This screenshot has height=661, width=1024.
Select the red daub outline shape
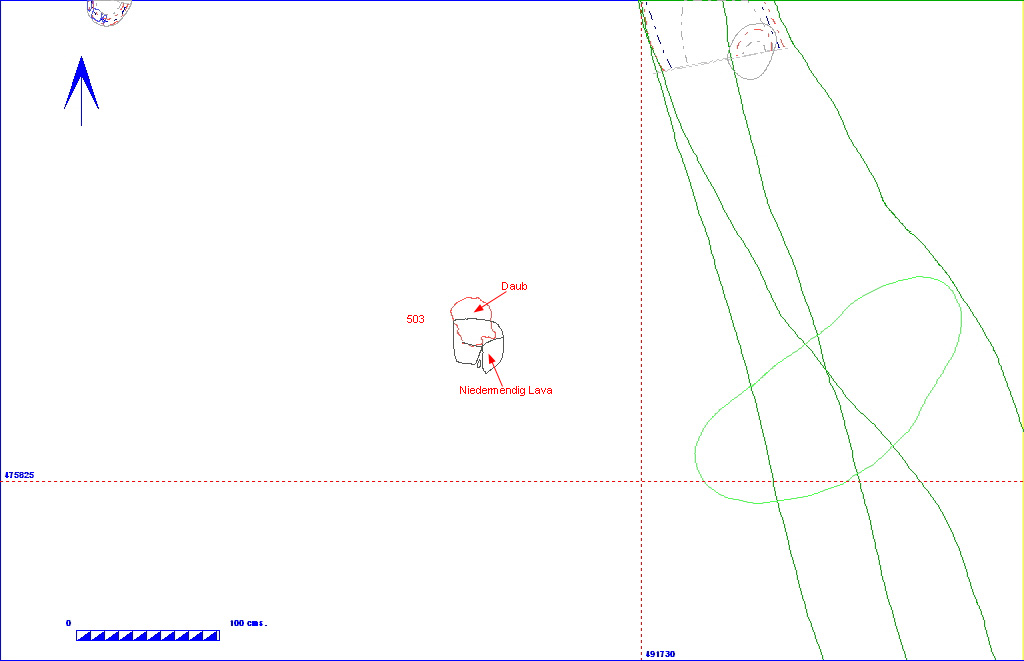point(471,320)
